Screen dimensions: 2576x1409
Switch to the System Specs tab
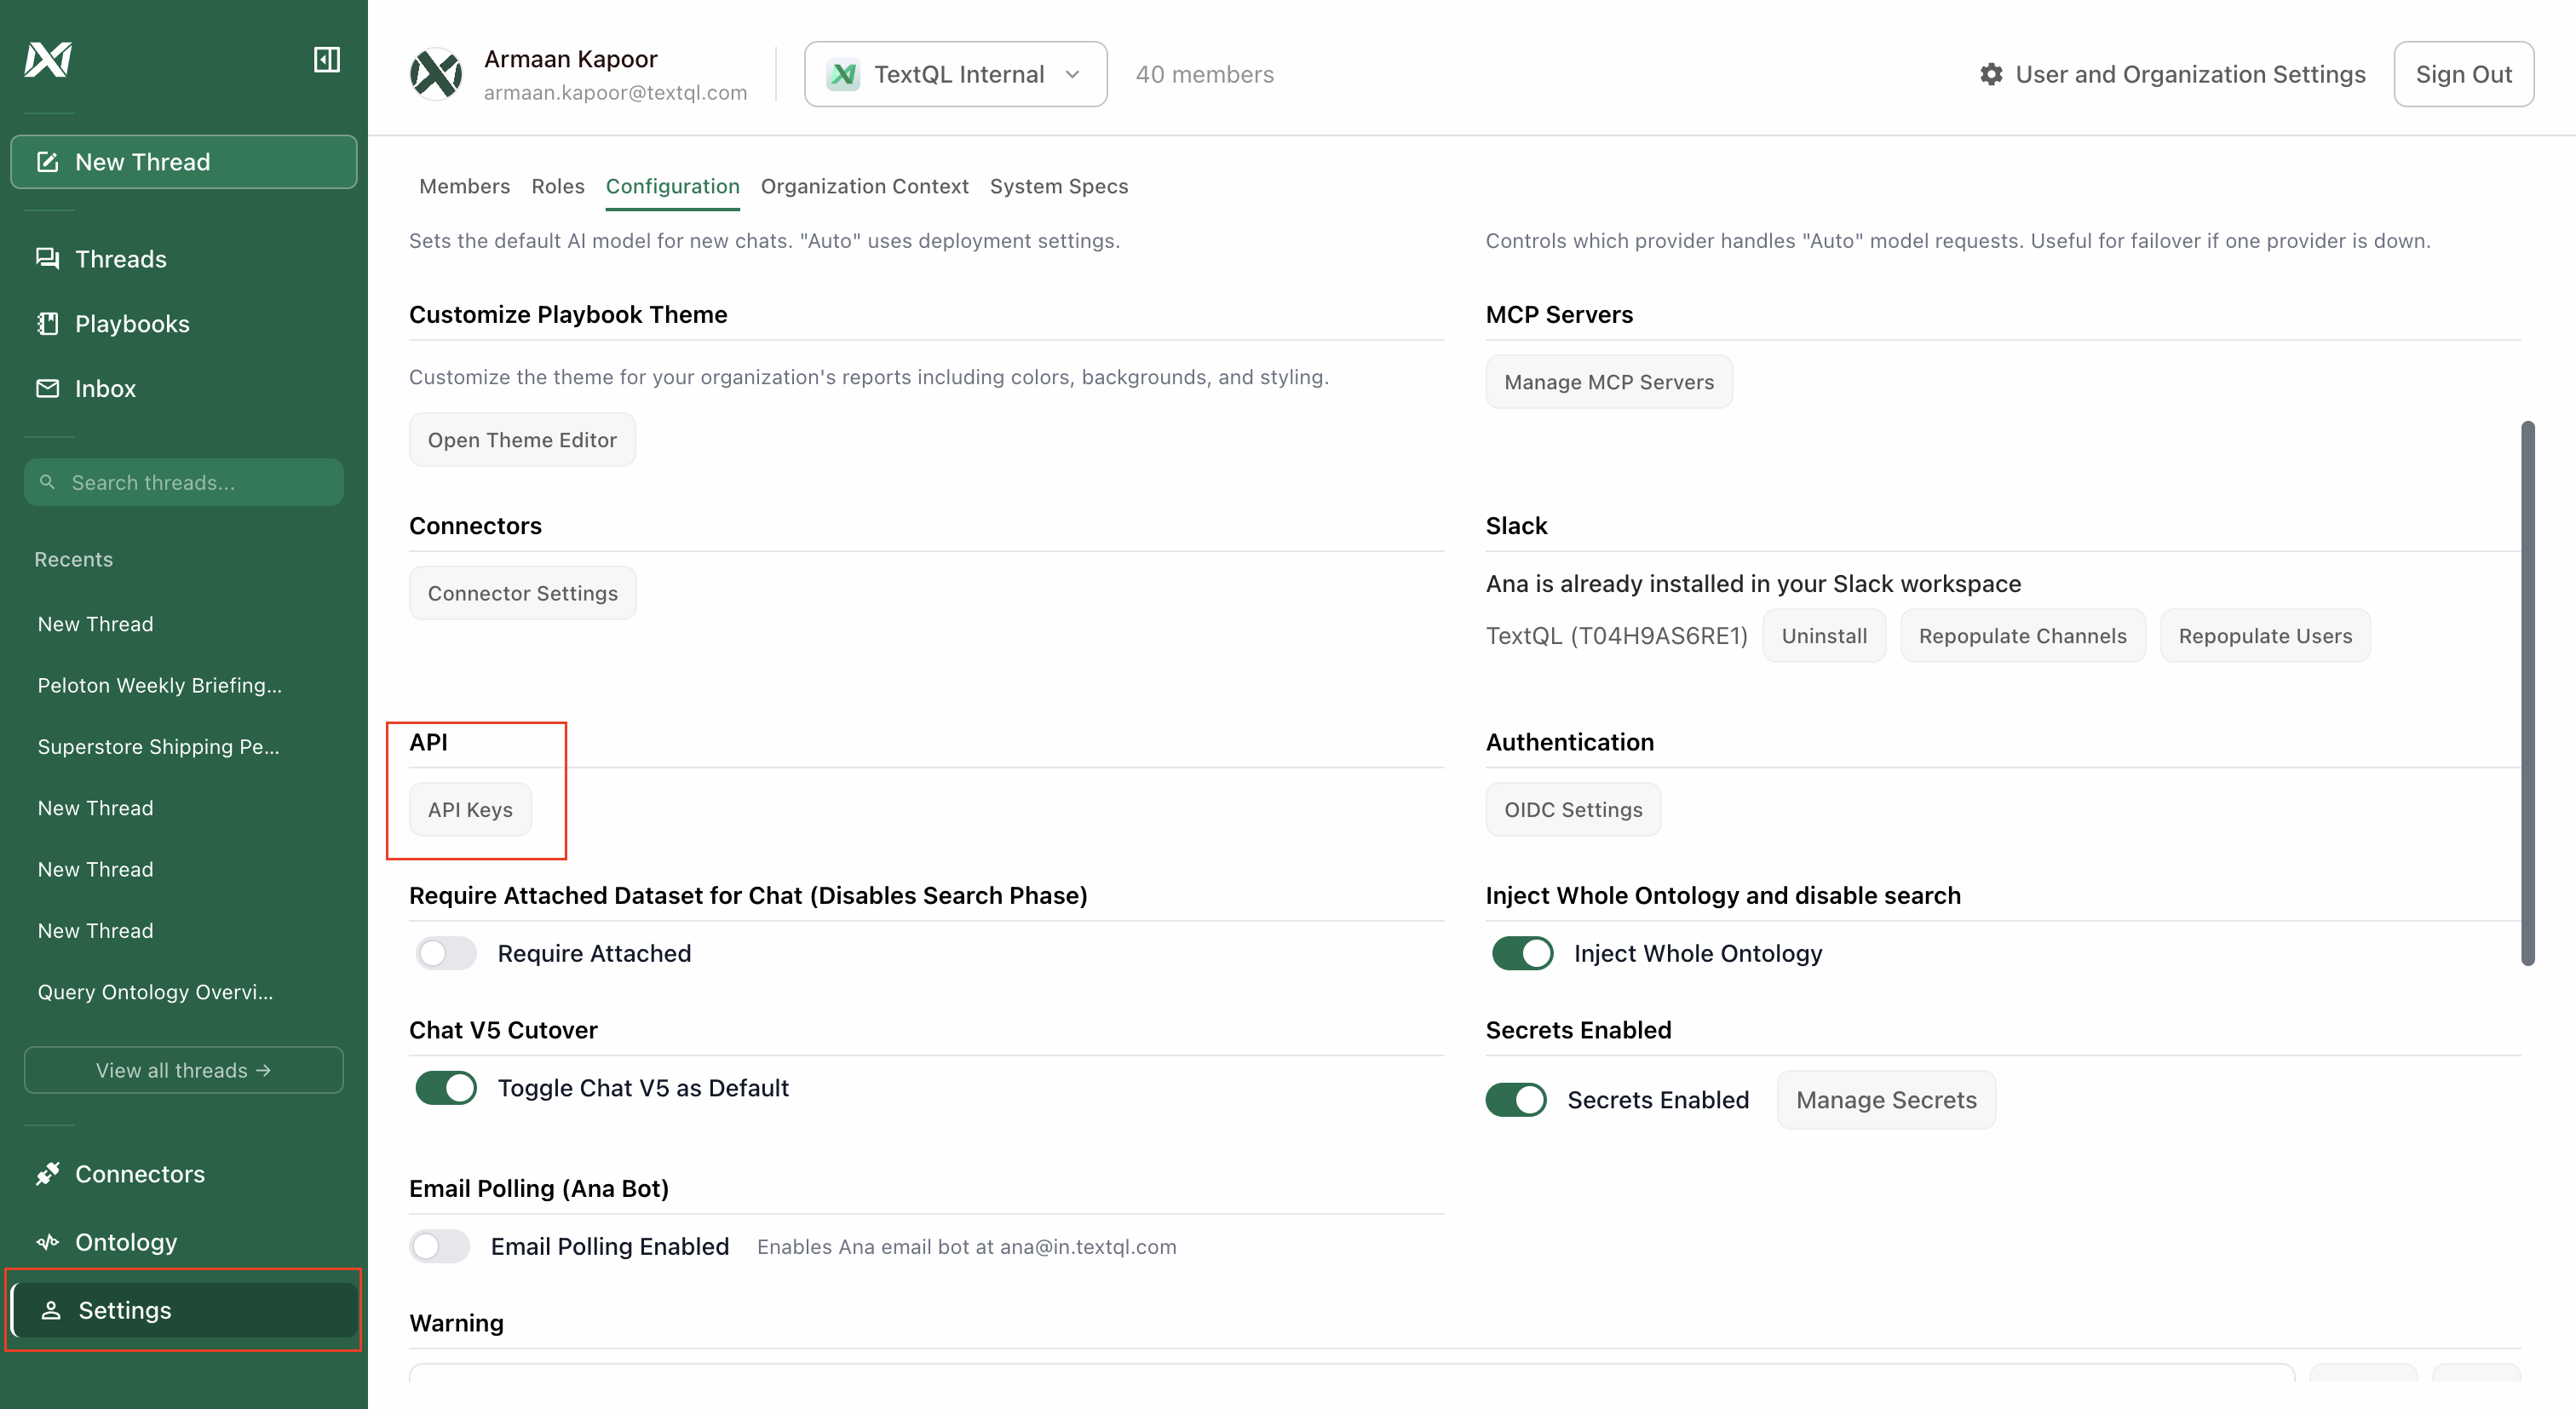click(1059, 186)
